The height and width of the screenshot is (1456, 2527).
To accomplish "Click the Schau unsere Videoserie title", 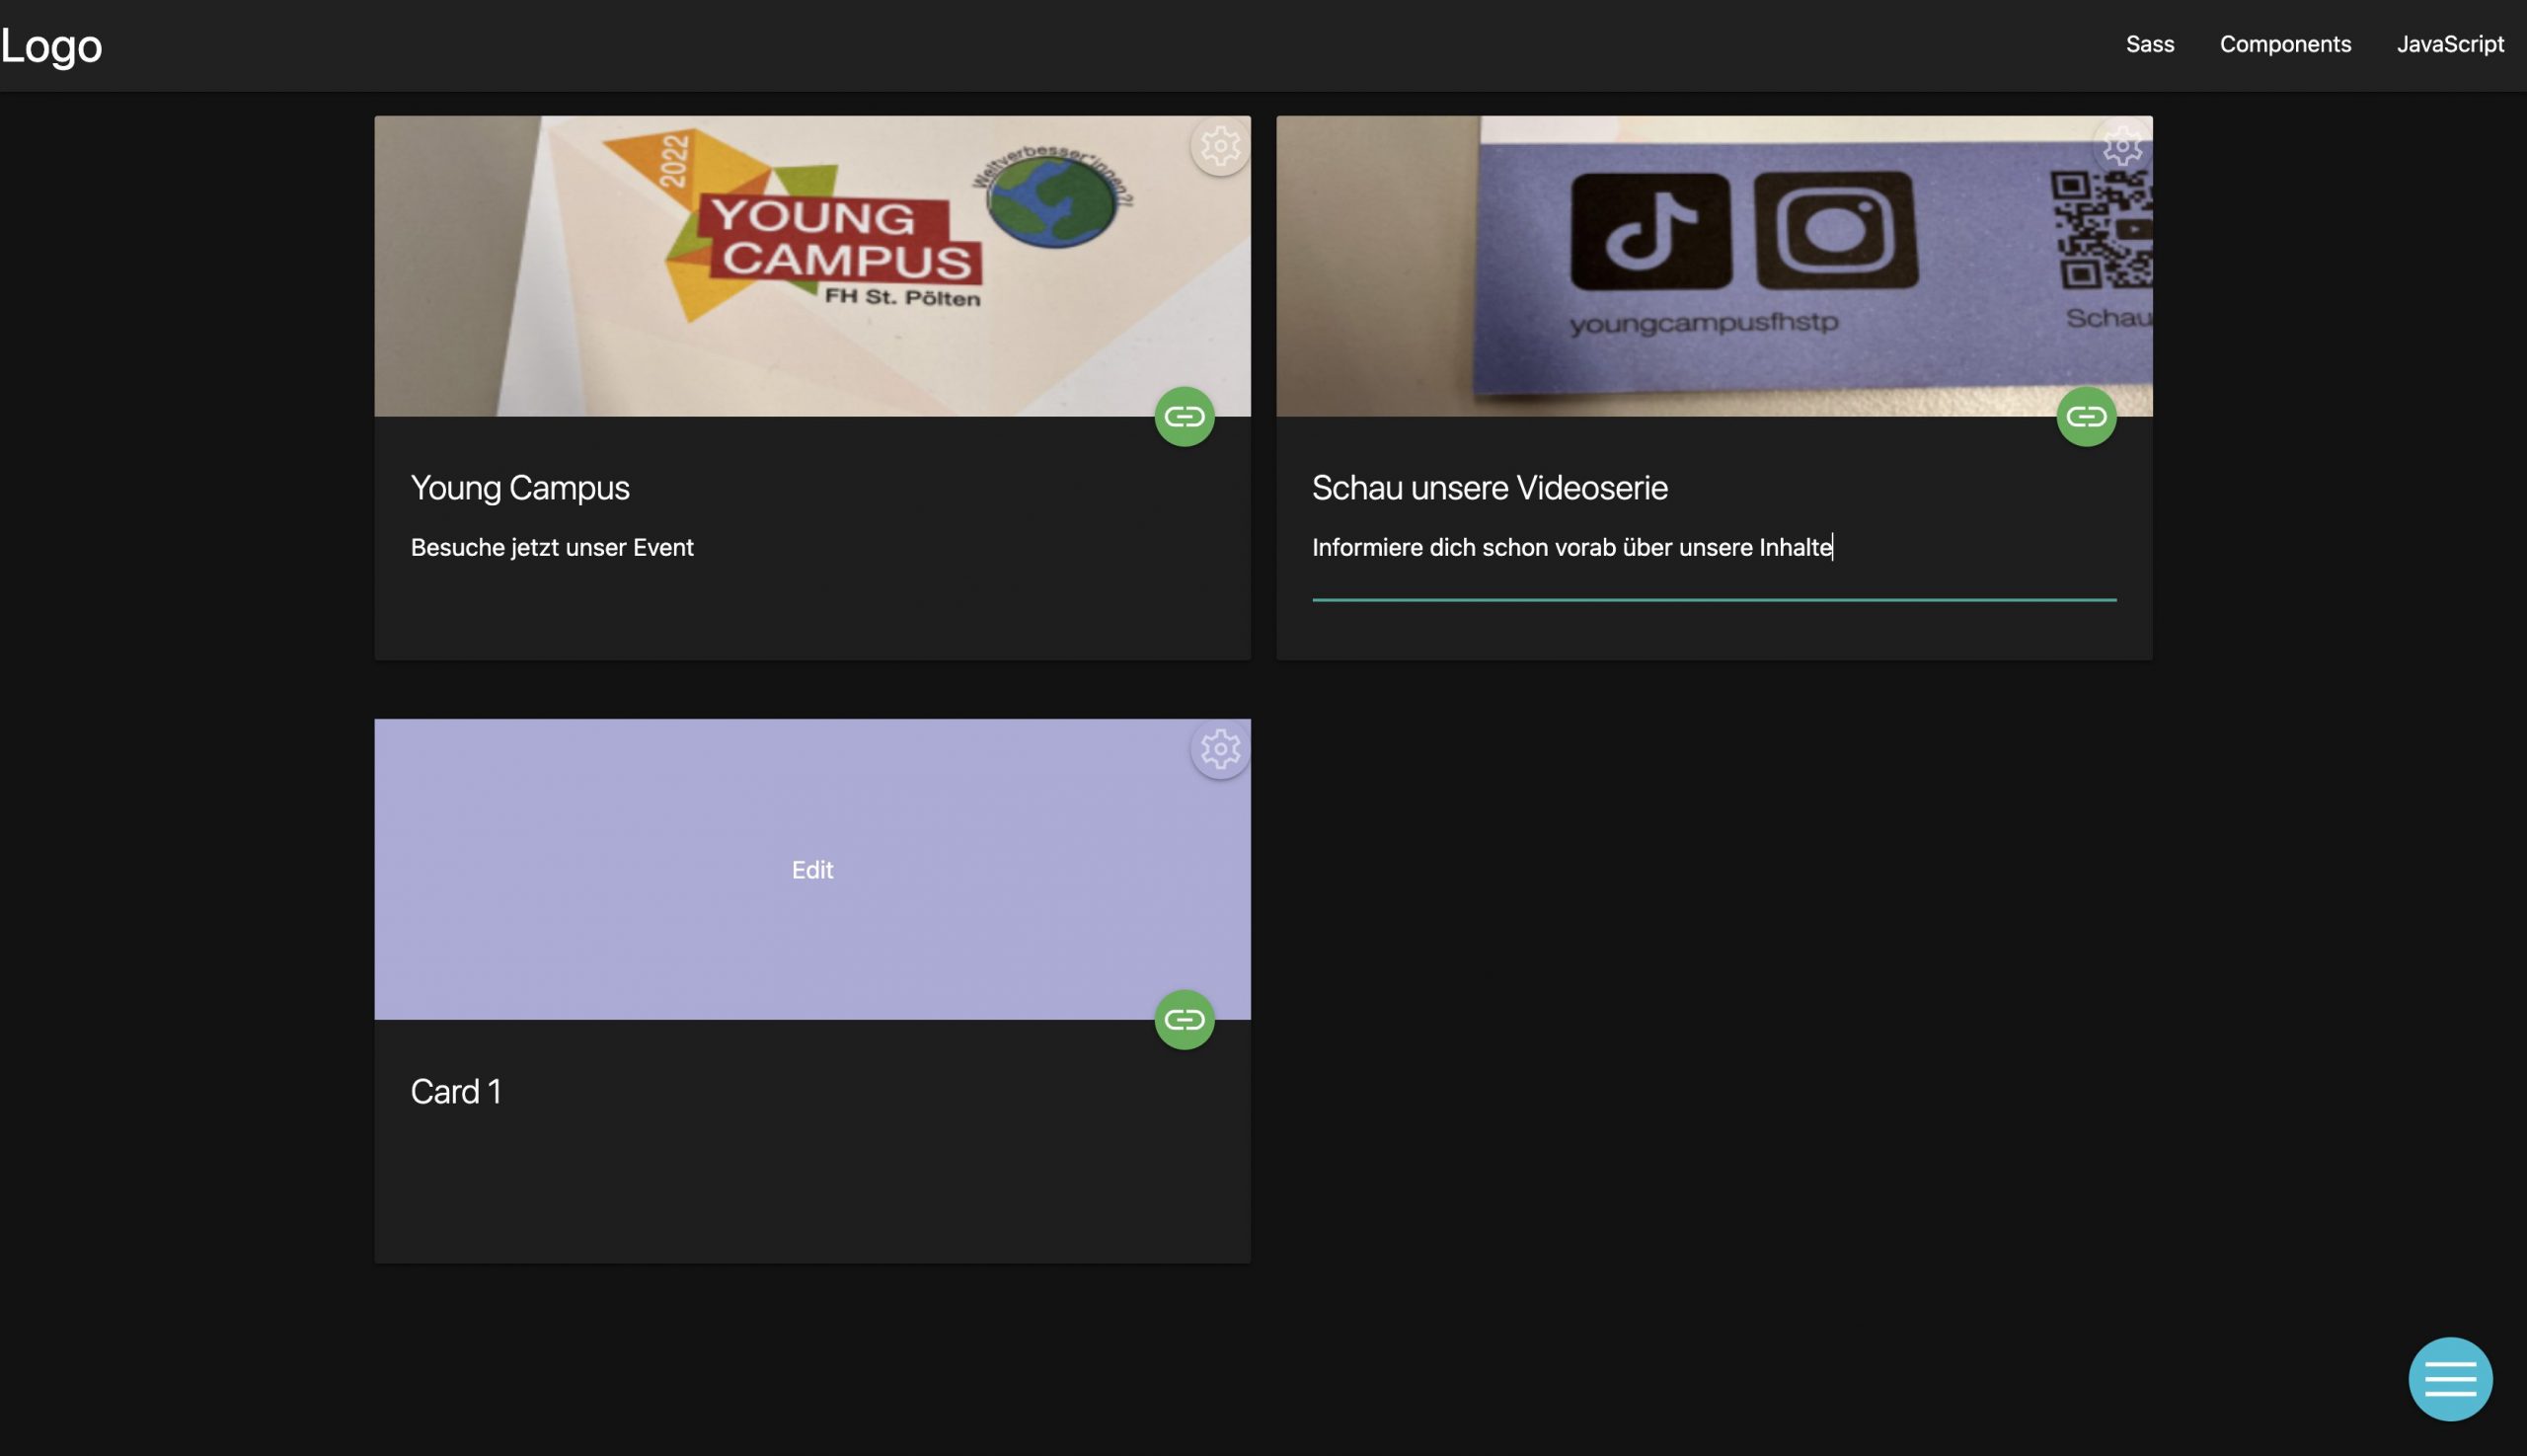I will 1490,488.
